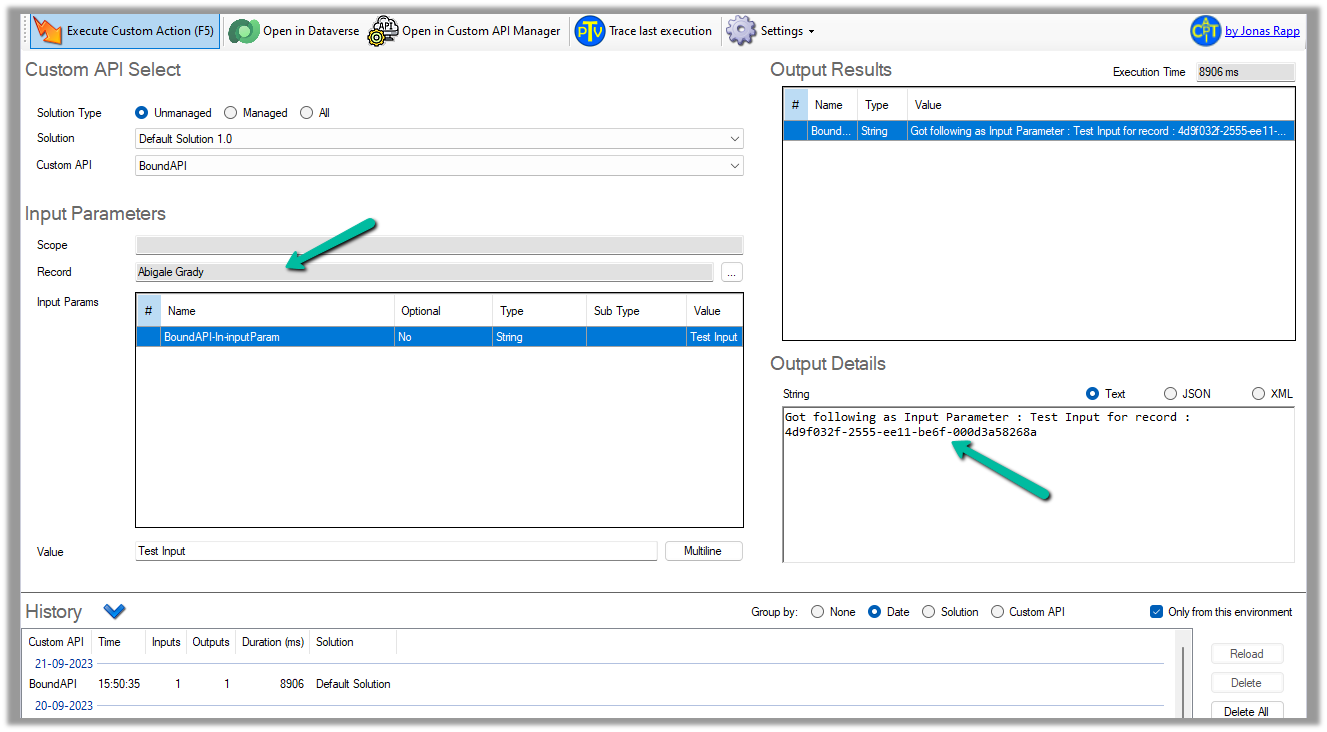Collapse History with the blue chevron

114,611
